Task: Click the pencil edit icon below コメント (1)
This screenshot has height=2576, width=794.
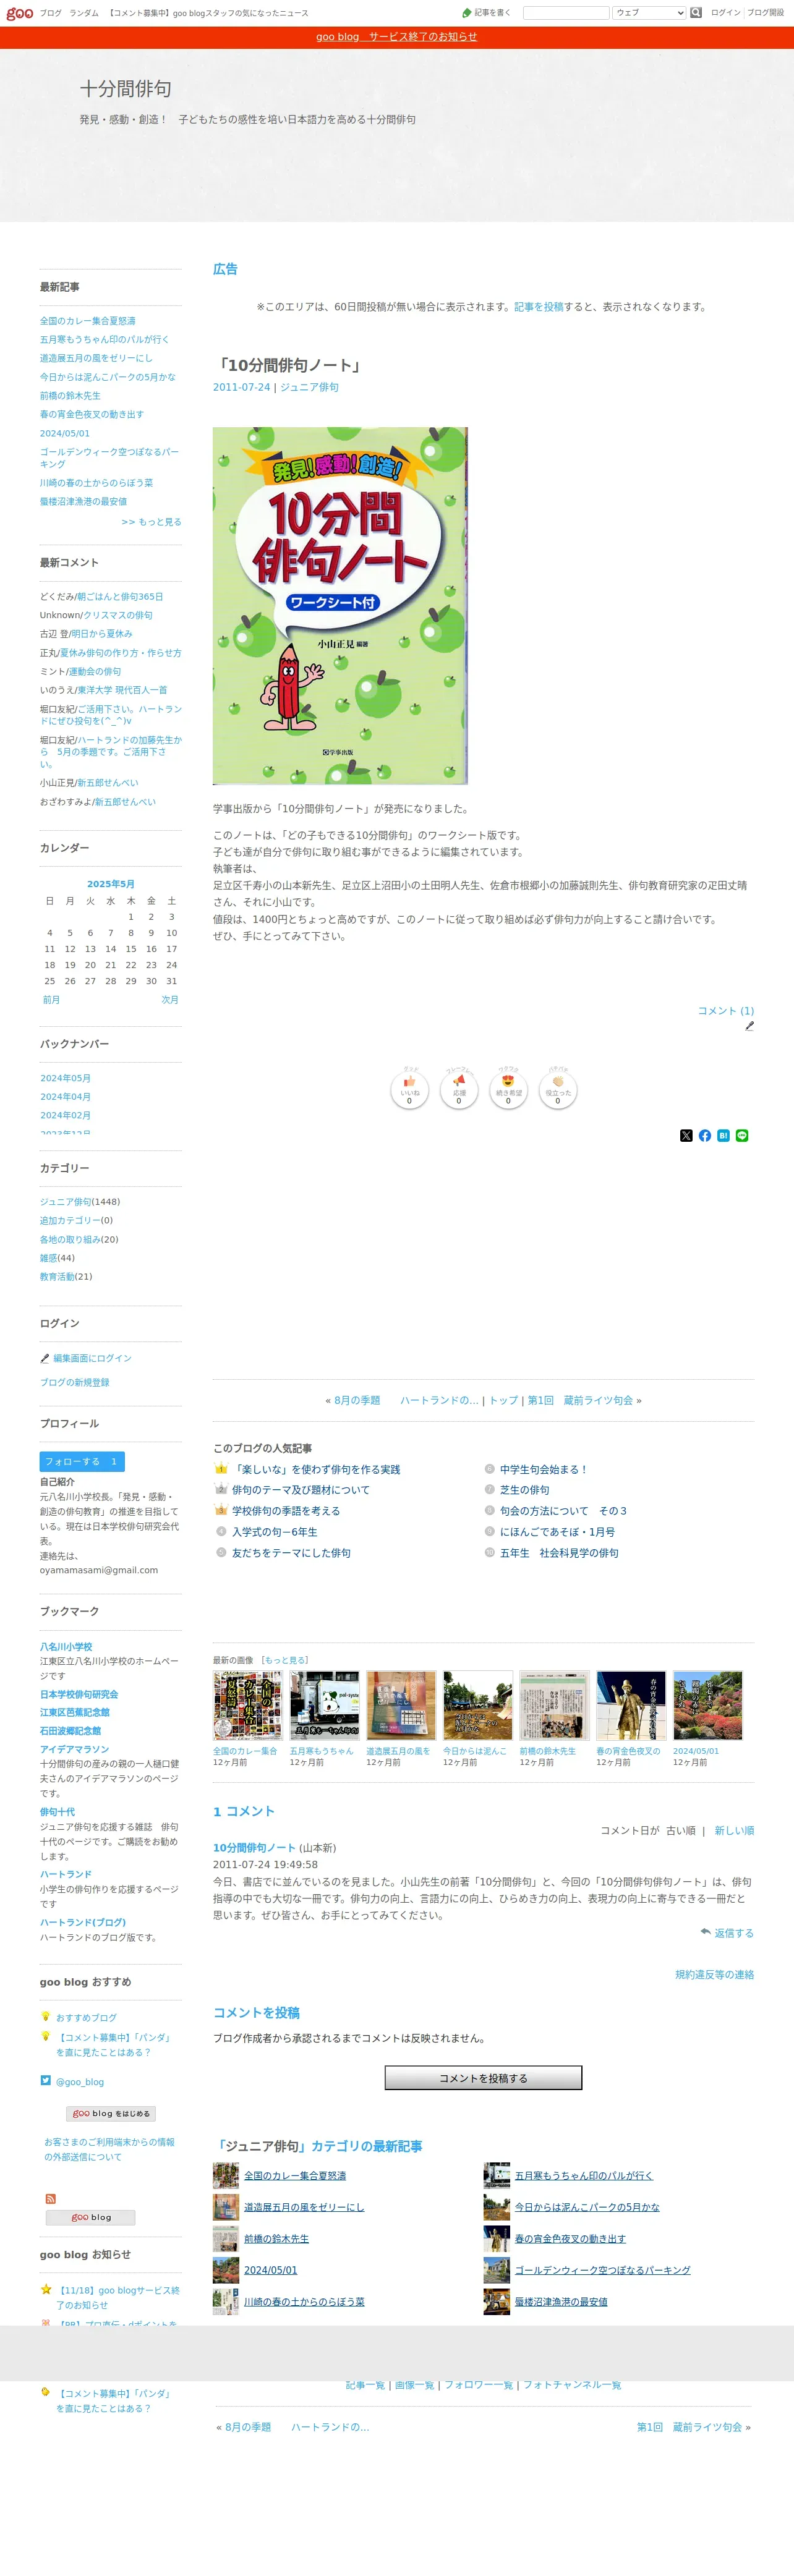Action: point(749,1026)
